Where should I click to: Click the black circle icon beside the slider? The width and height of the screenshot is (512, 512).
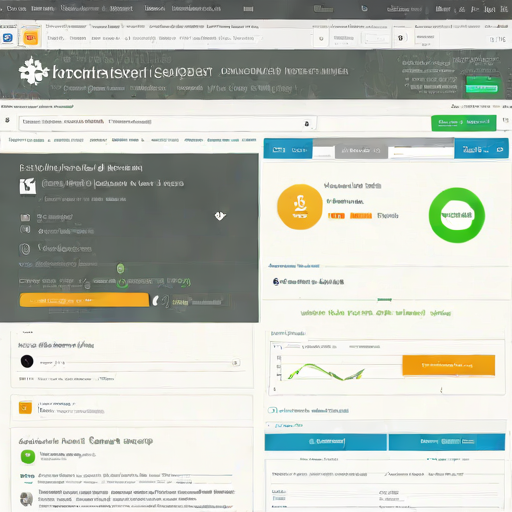27,361
